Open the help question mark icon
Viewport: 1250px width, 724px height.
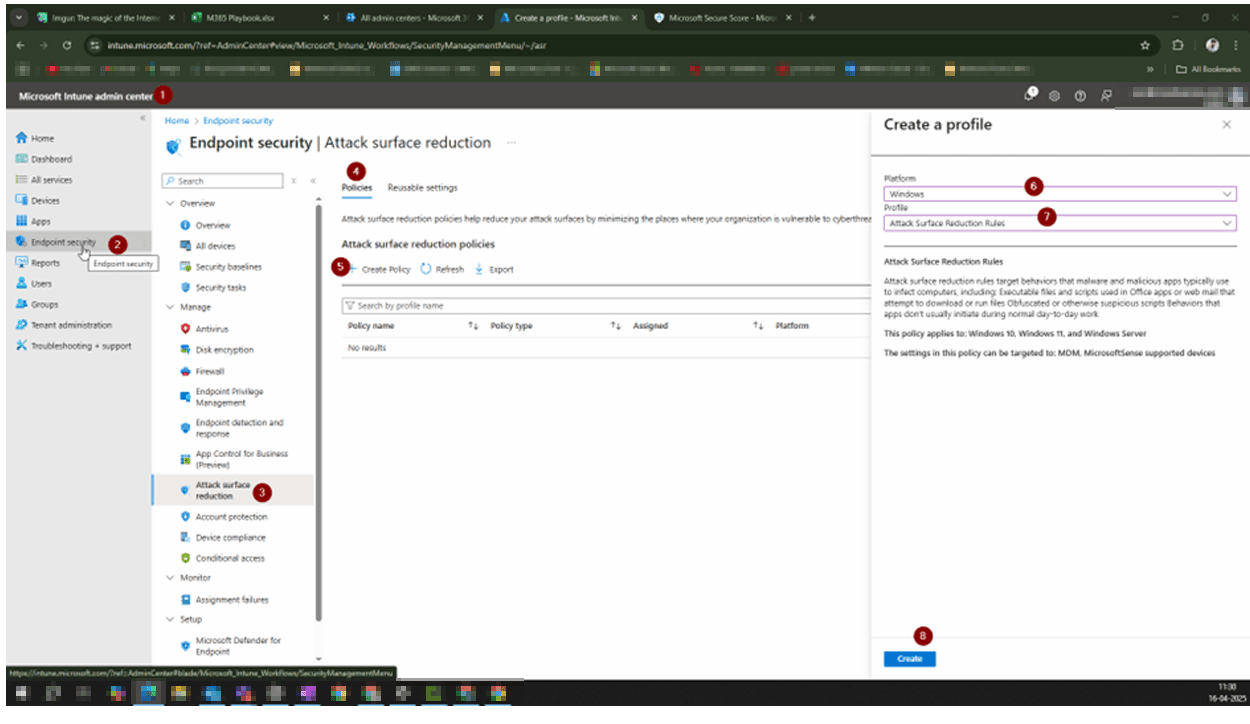click(x=1080, y=96)
